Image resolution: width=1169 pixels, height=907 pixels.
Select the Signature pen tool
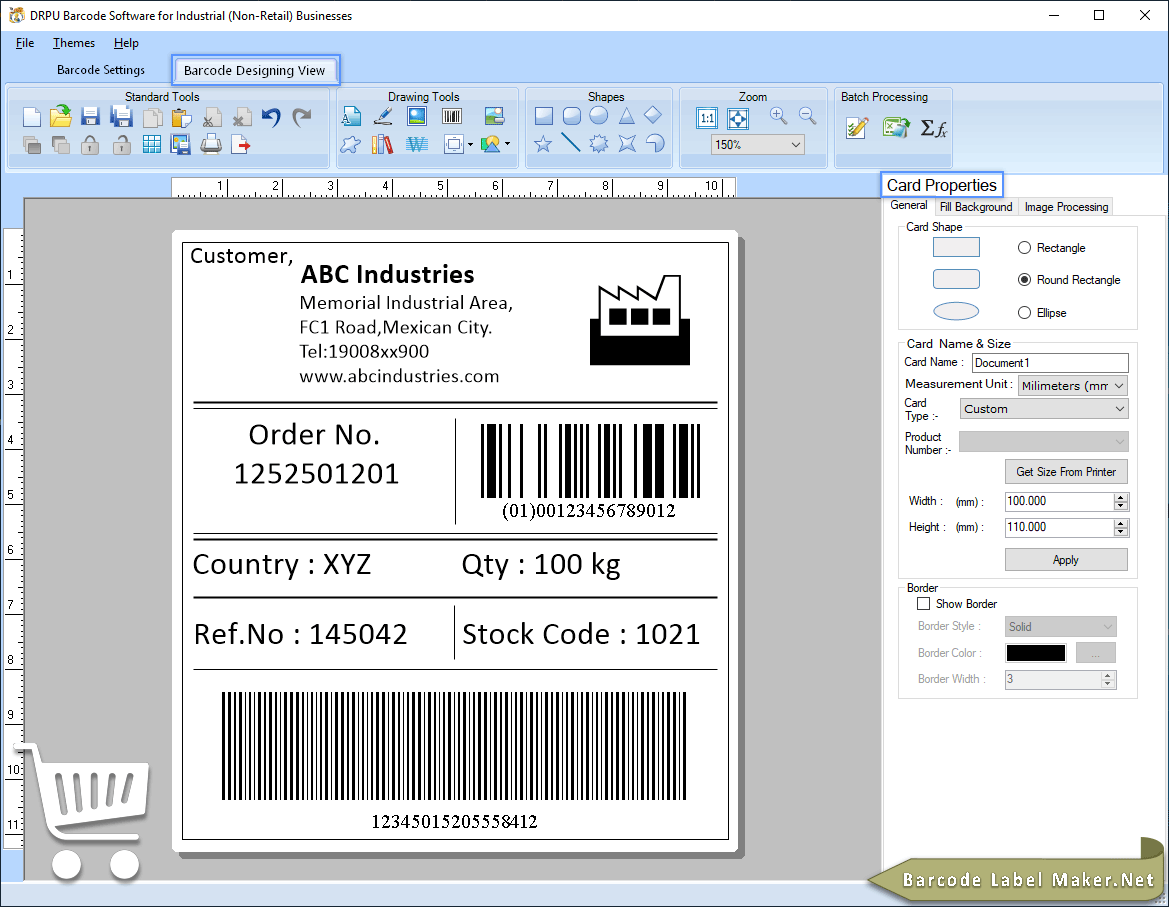(x=382, y=116)
